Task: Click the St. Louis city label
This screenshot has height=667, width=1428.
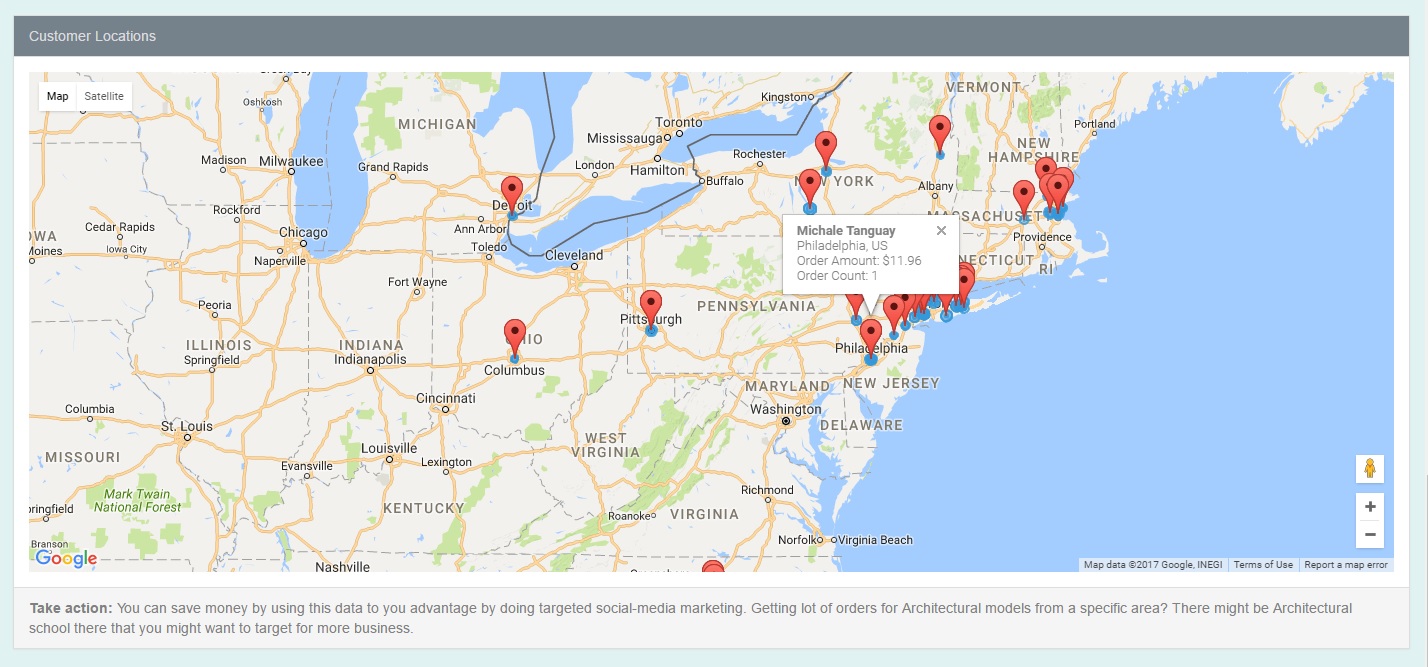Action: 187,427
